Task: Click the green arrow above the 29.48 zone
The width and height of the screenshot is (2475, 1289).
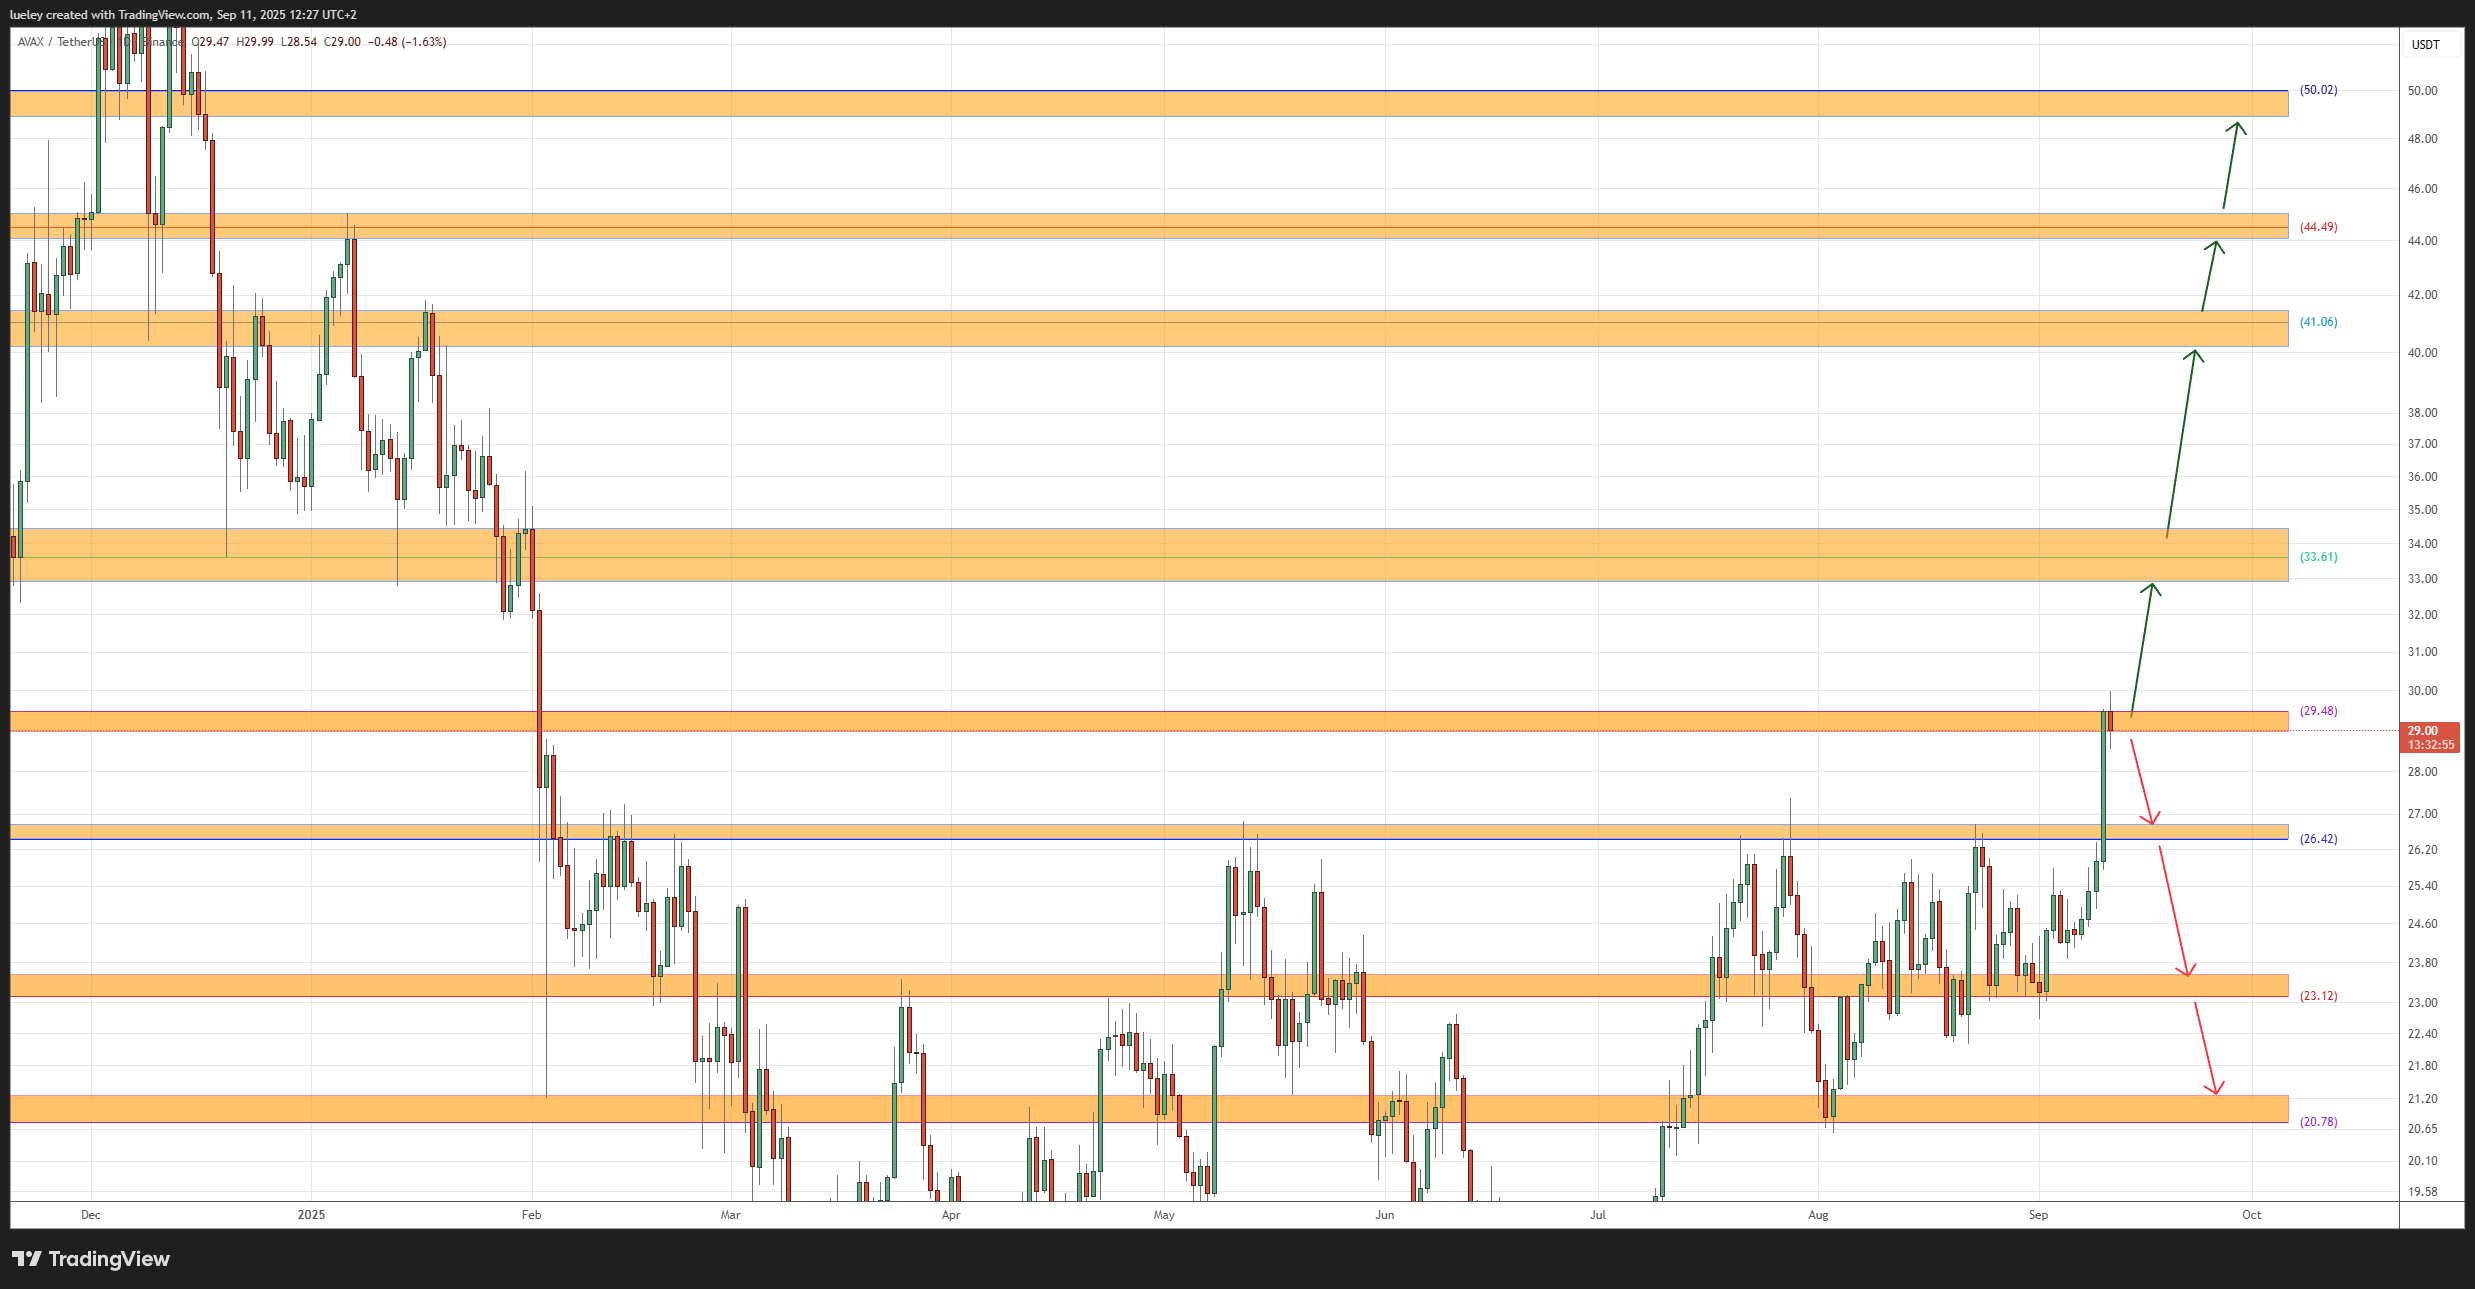Action: (2141, 649)
